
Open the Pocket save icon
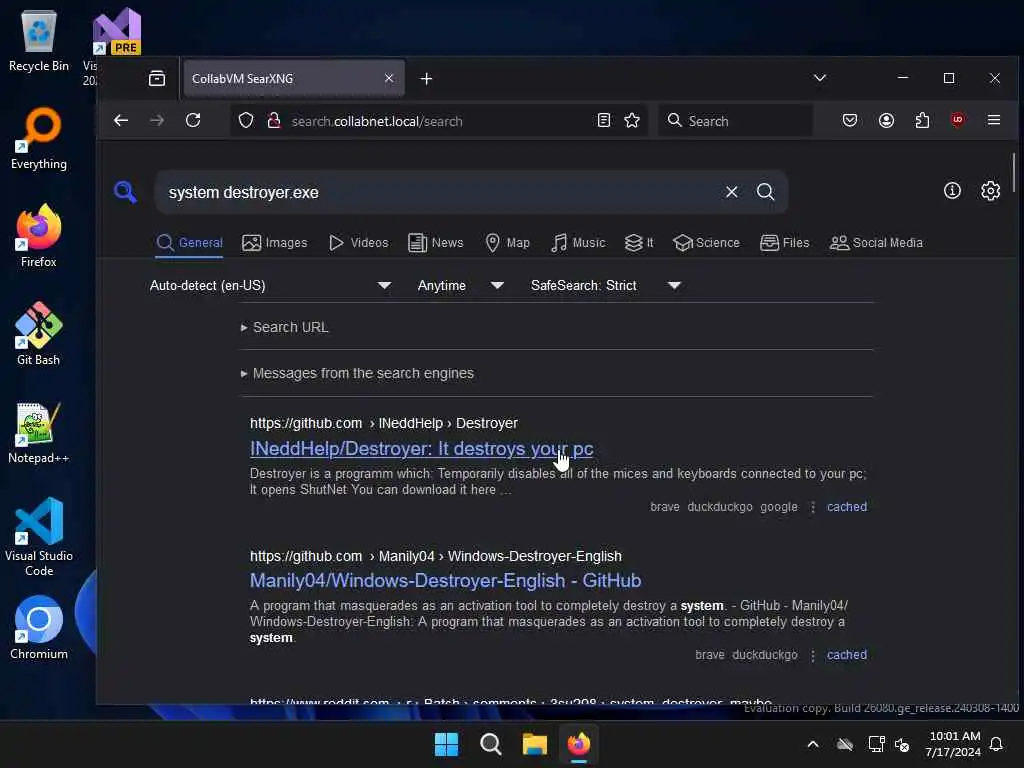tap(850, 120)
